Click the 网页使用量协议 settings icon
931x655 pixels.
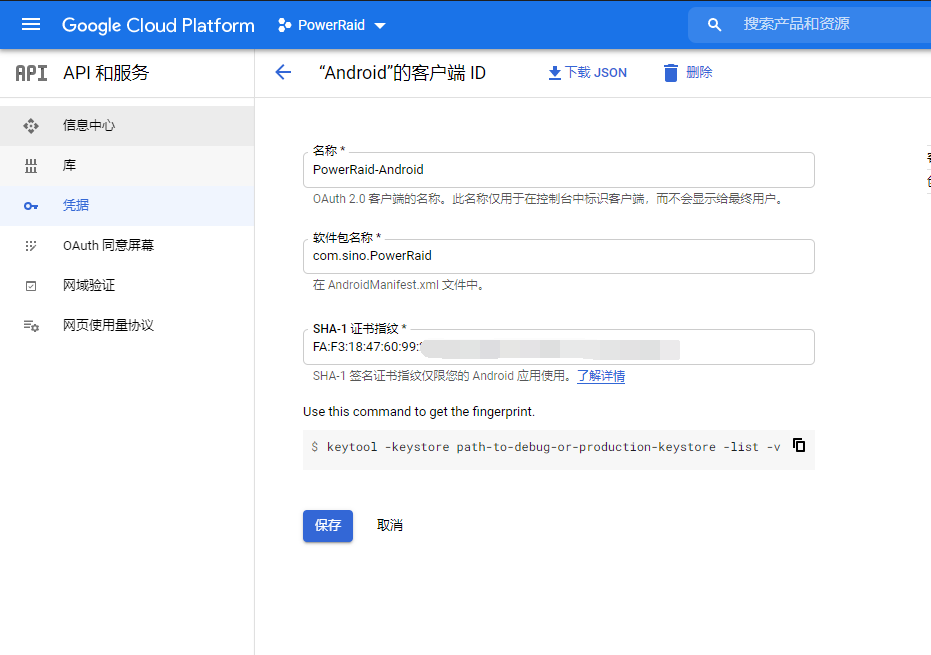[31, 326]
